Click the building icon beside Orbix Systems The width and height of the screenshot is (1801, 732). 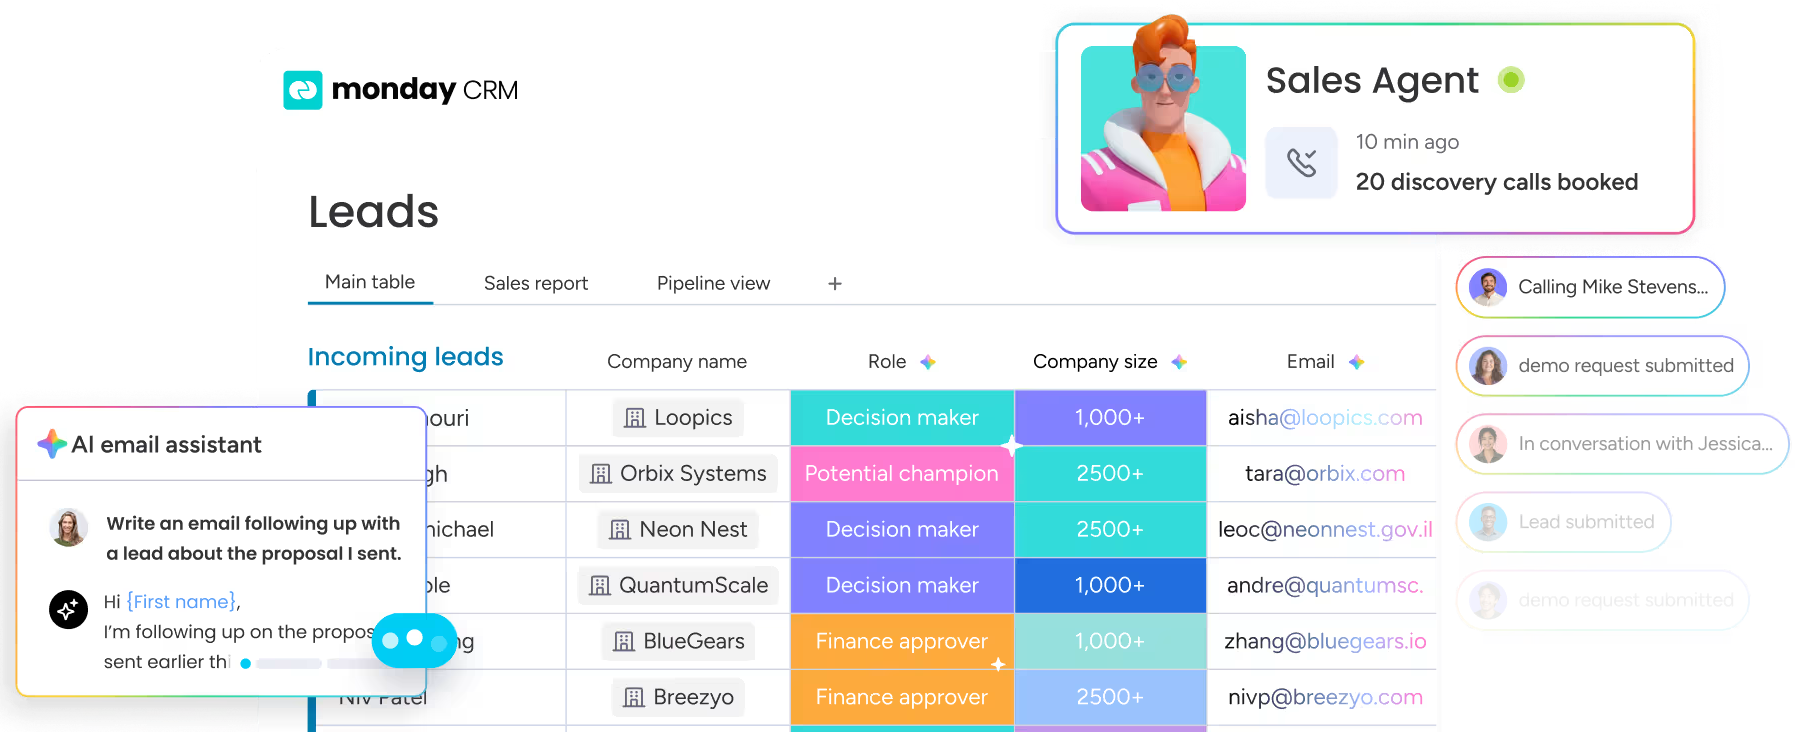(601, 474)
